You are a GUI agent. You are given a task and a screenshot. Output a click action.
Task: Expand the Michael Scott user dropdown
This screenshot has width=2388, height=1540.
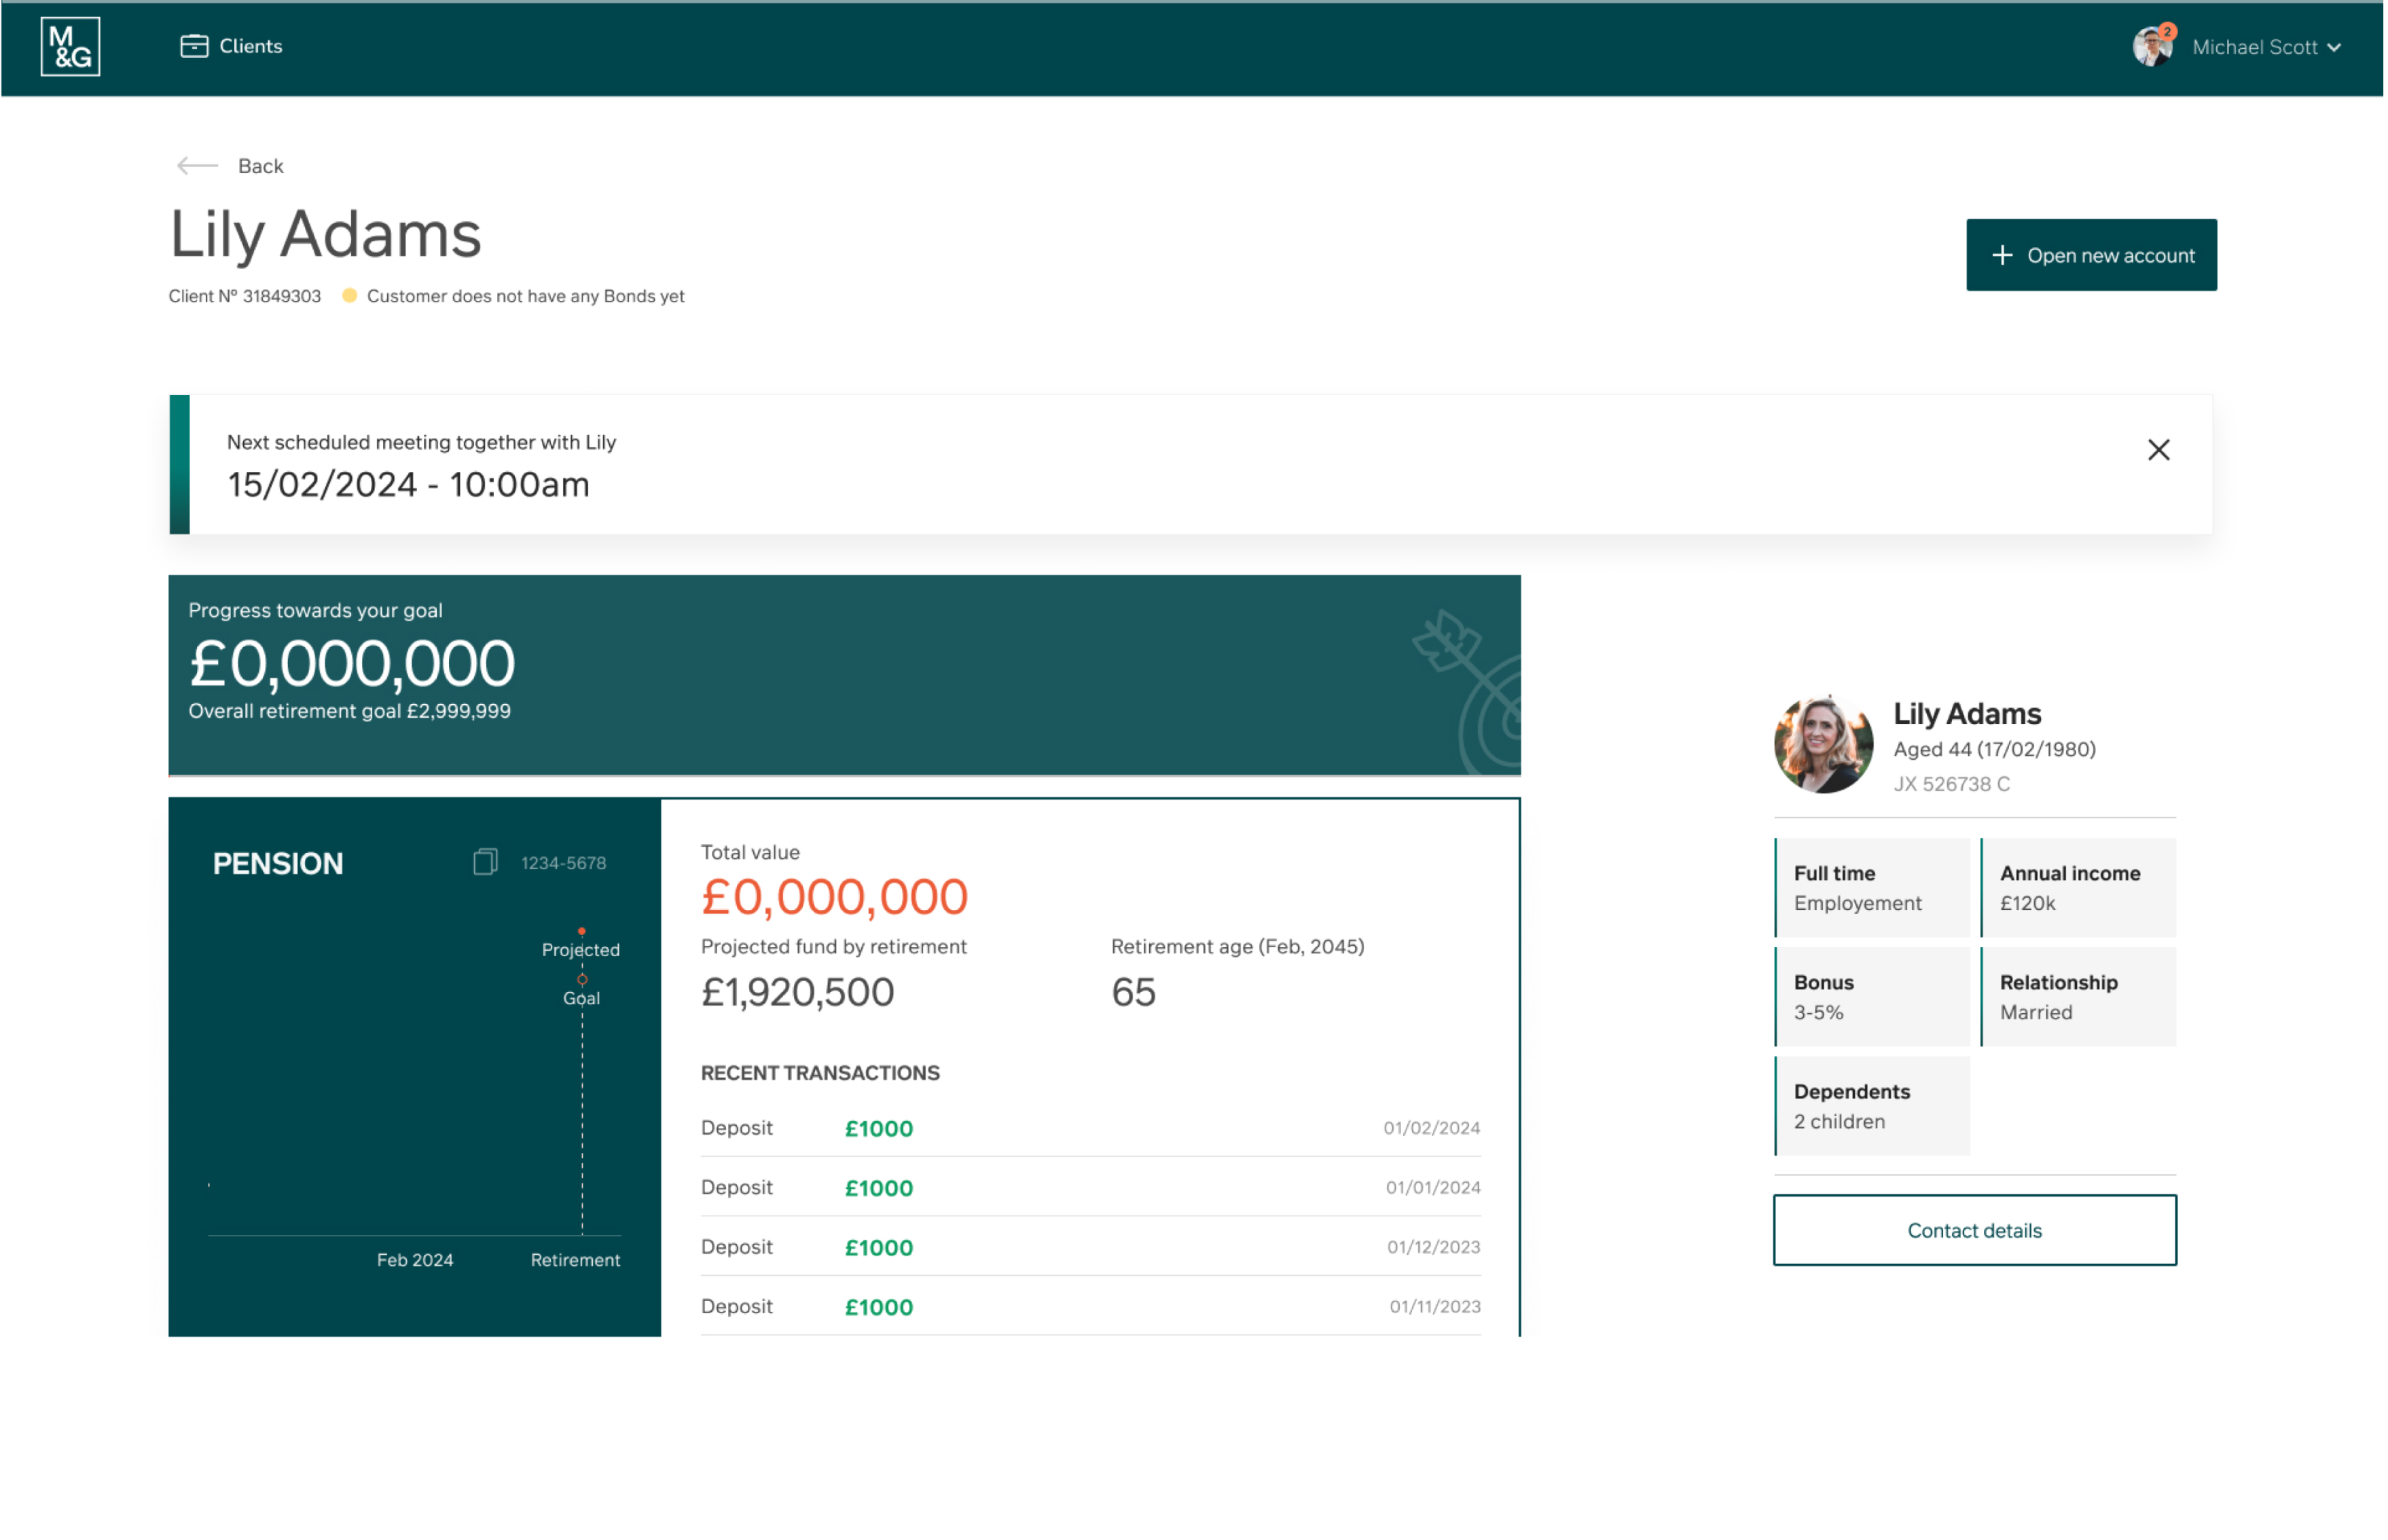[x=2266, y=47]
